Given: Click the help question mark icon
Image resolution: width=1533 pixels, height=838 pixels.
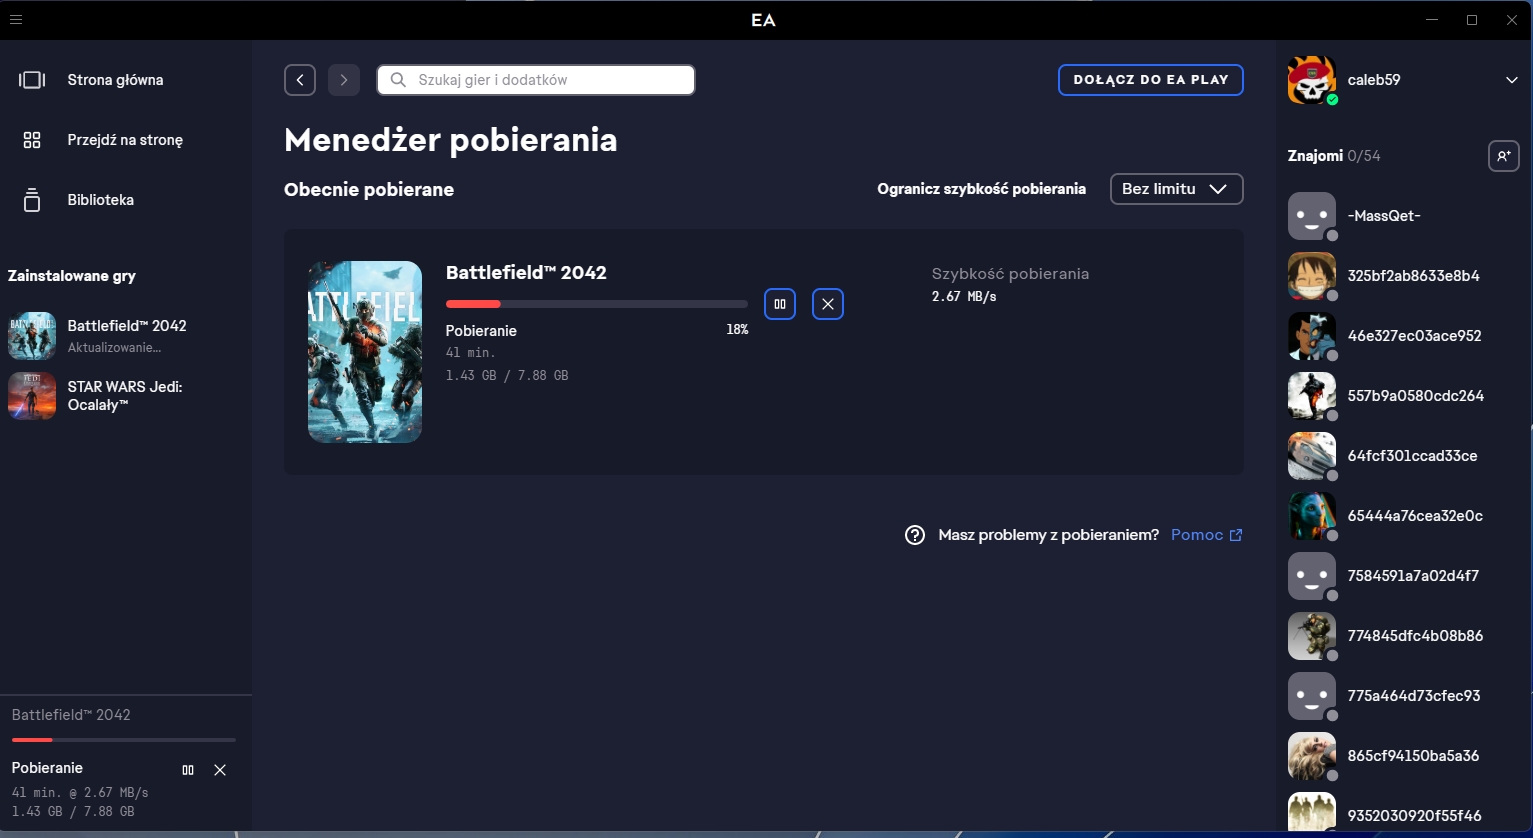Looking at the screenshot, I should (x=915, y=535).
